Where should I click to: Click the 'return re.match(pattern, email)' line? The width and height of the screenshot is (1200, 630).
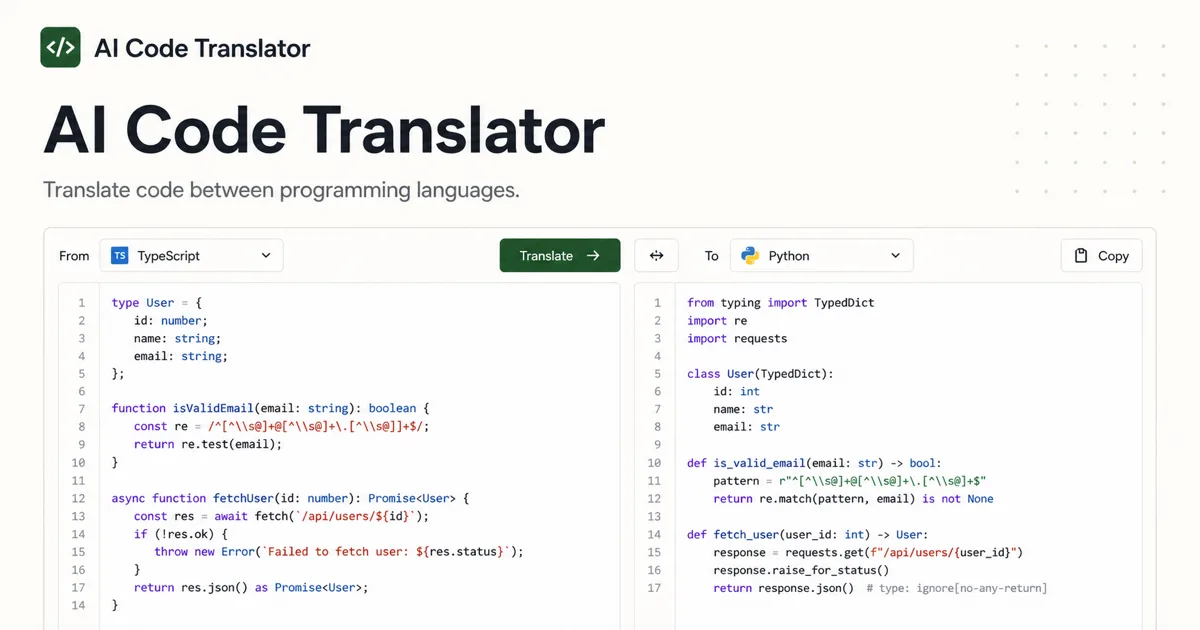pyautogui.click(x=853, y=499)
